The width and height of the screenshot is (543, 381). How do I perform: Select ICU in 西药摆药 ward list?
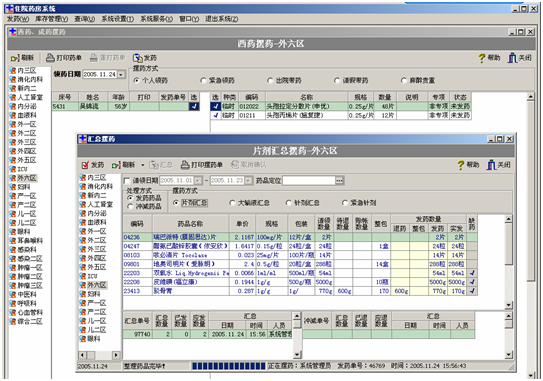point(19,169)
